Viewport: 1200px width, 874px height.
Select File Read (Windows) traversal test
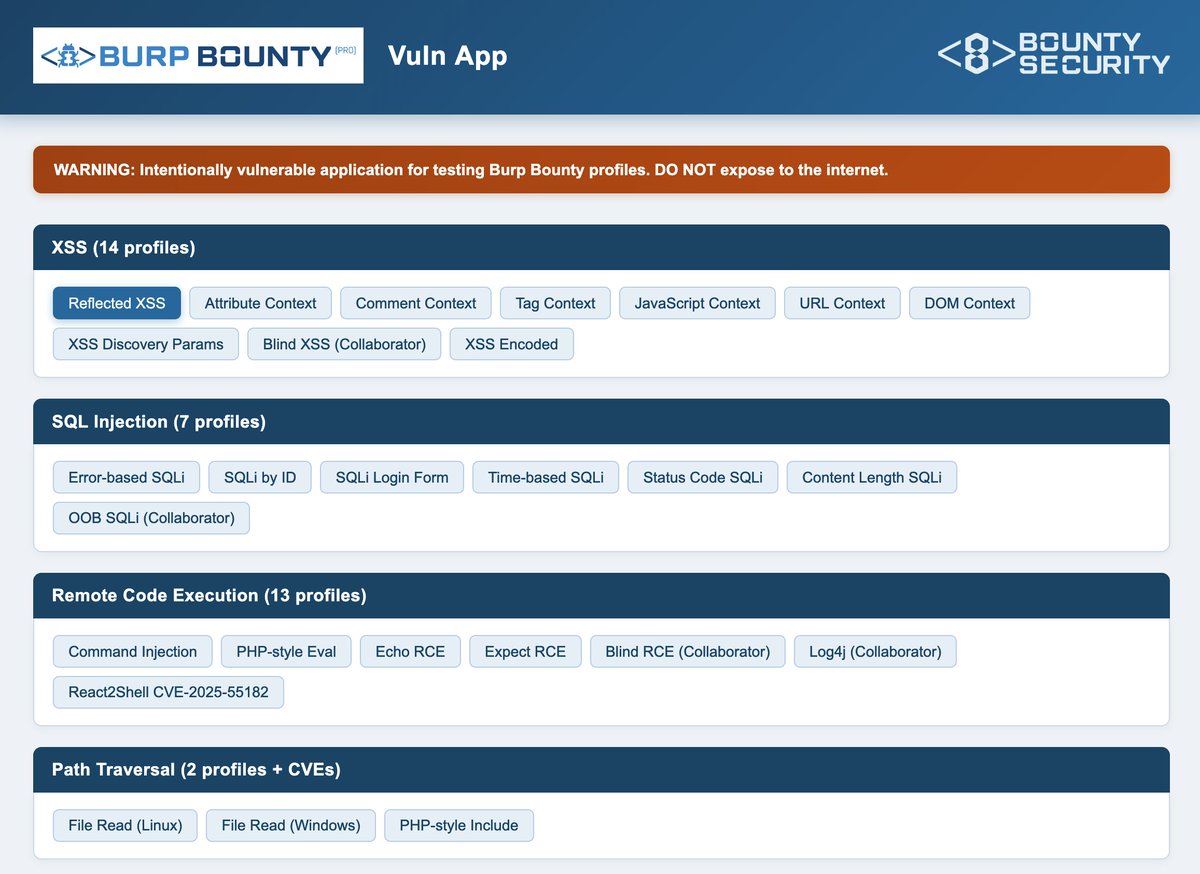290,825
